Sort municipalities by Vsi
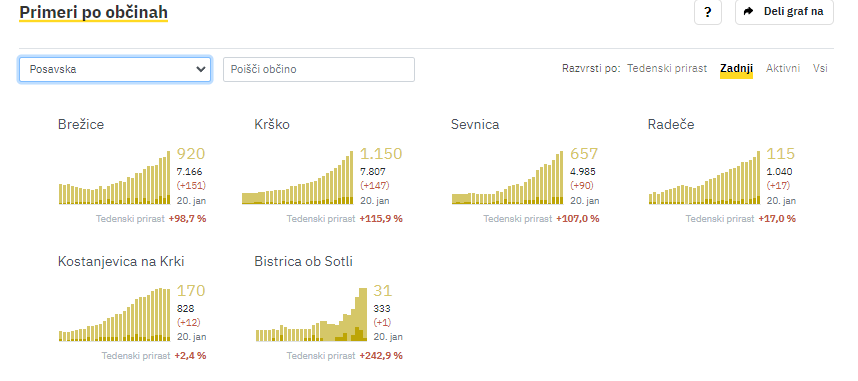This screenshot has width=858, height=381. 820,68
